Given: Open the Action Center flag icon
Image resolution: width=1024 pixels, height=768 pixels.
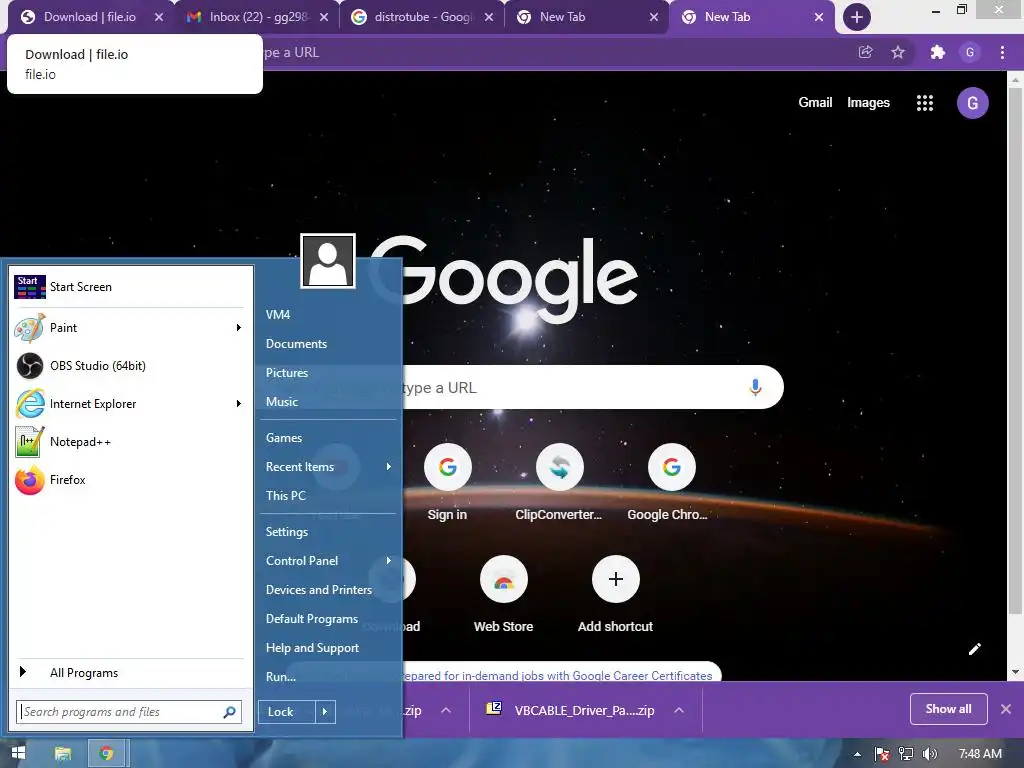Looking at the screenshot, I should [882, 754].
